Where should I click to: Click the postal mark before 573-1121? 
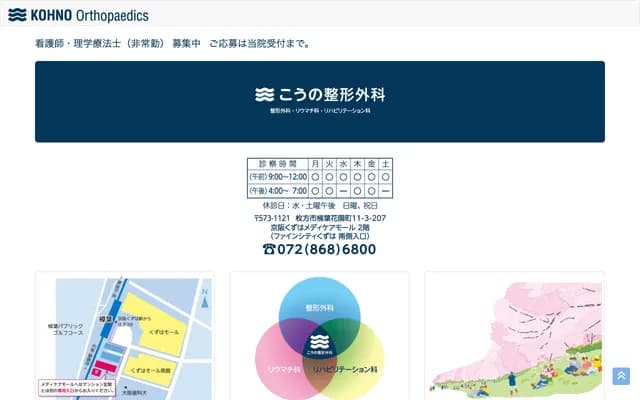pos(257,218)
